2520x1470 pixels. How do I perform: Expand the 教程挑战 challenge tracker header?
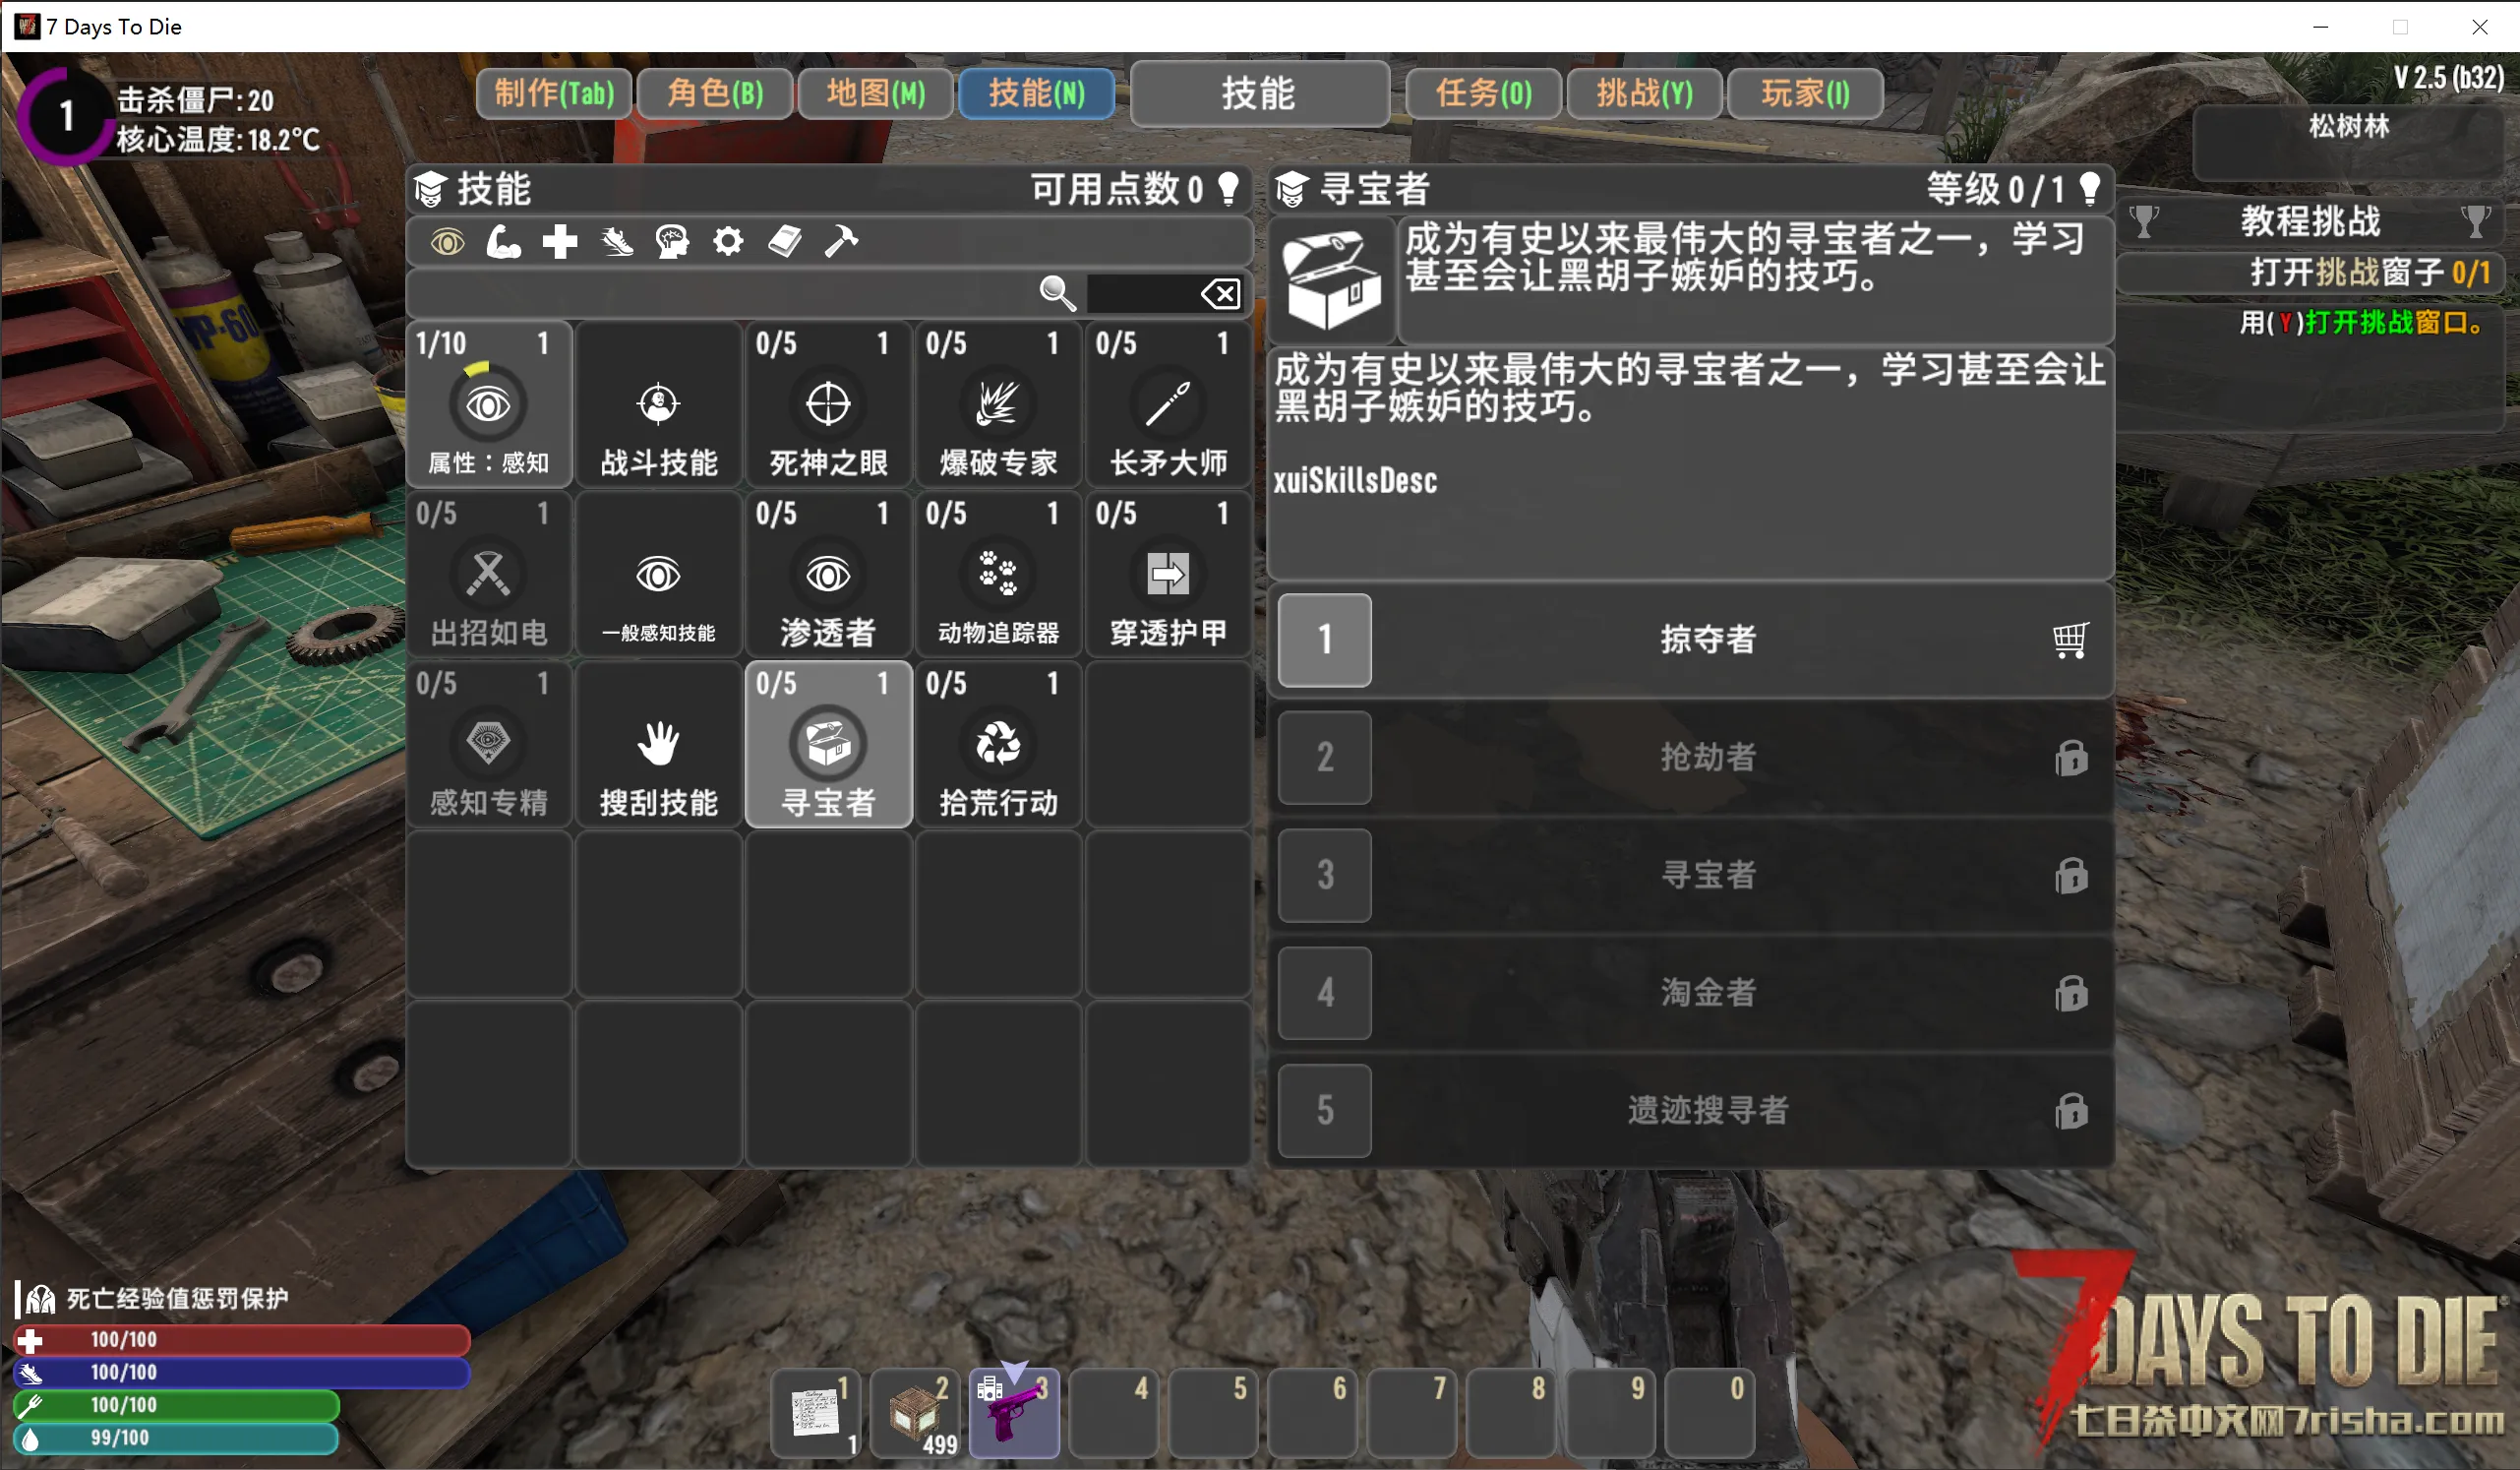click(2310, 221)
